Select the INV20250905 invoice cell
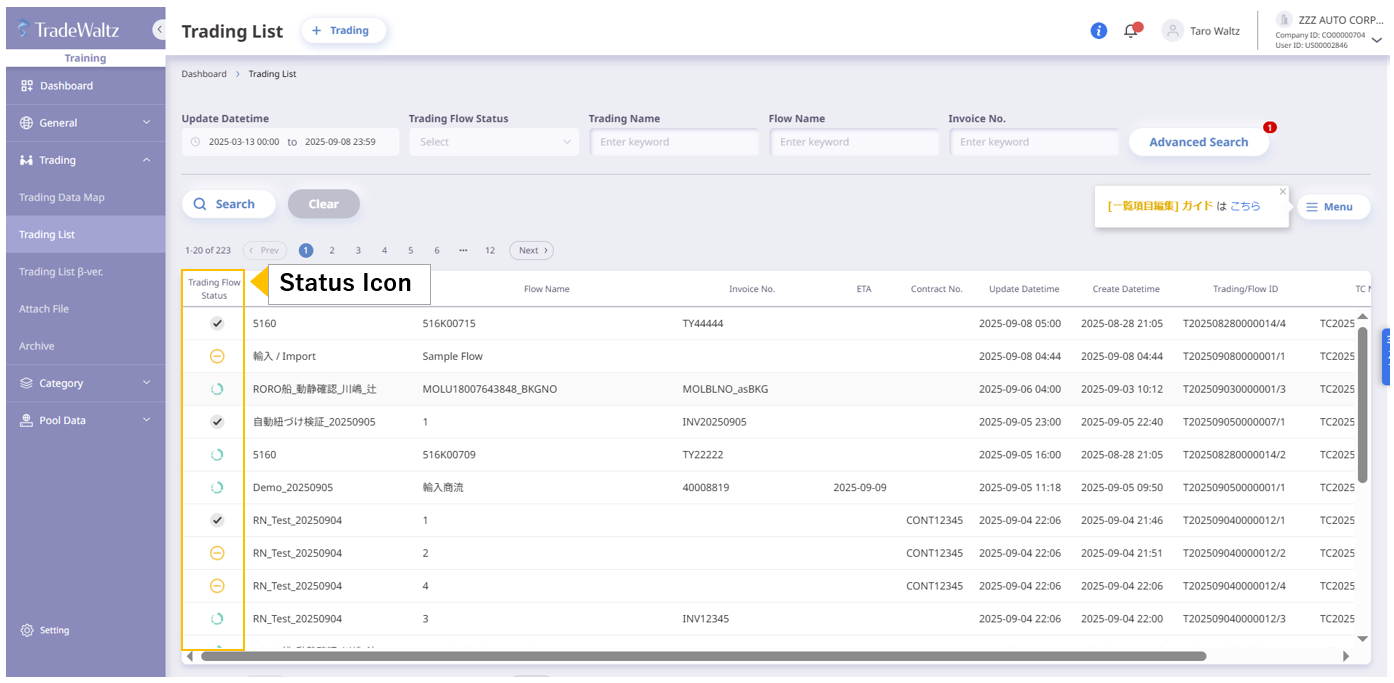The height and width of the screenshot is (683, 1394). tap(714, 422)
